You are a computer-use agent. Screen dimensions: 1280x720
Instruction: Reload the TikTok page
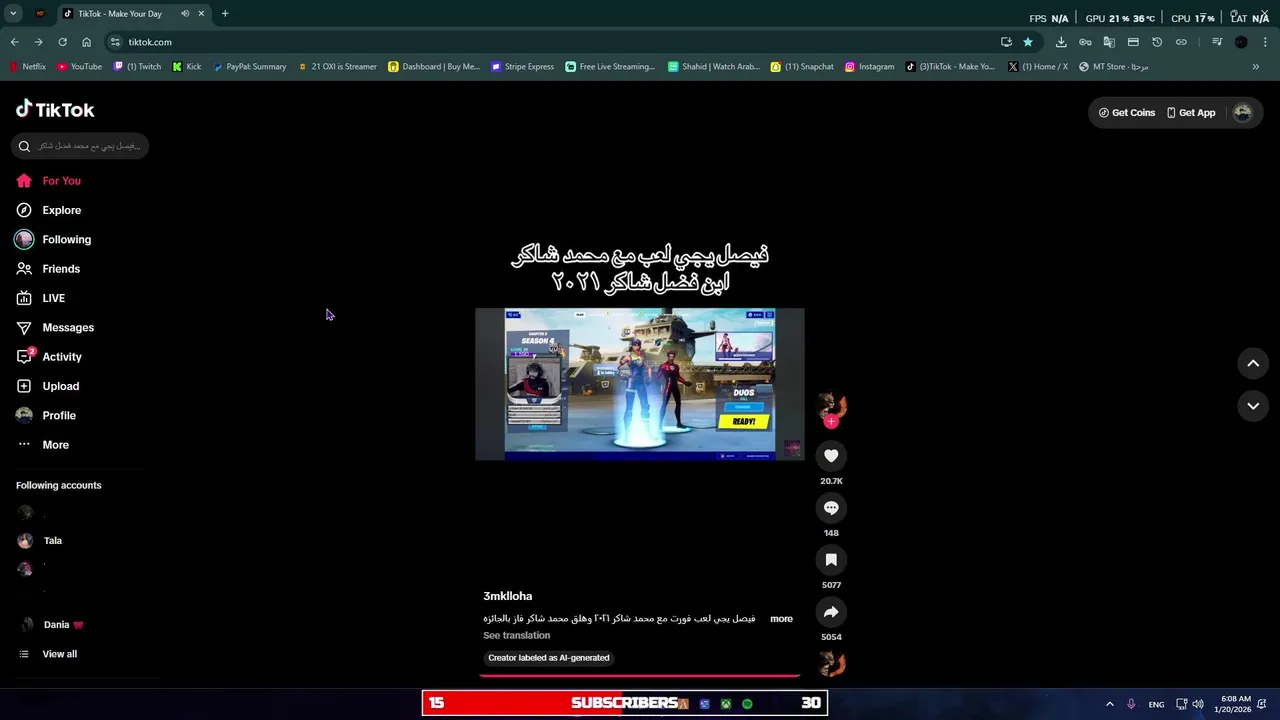click(x=62, y=42)
